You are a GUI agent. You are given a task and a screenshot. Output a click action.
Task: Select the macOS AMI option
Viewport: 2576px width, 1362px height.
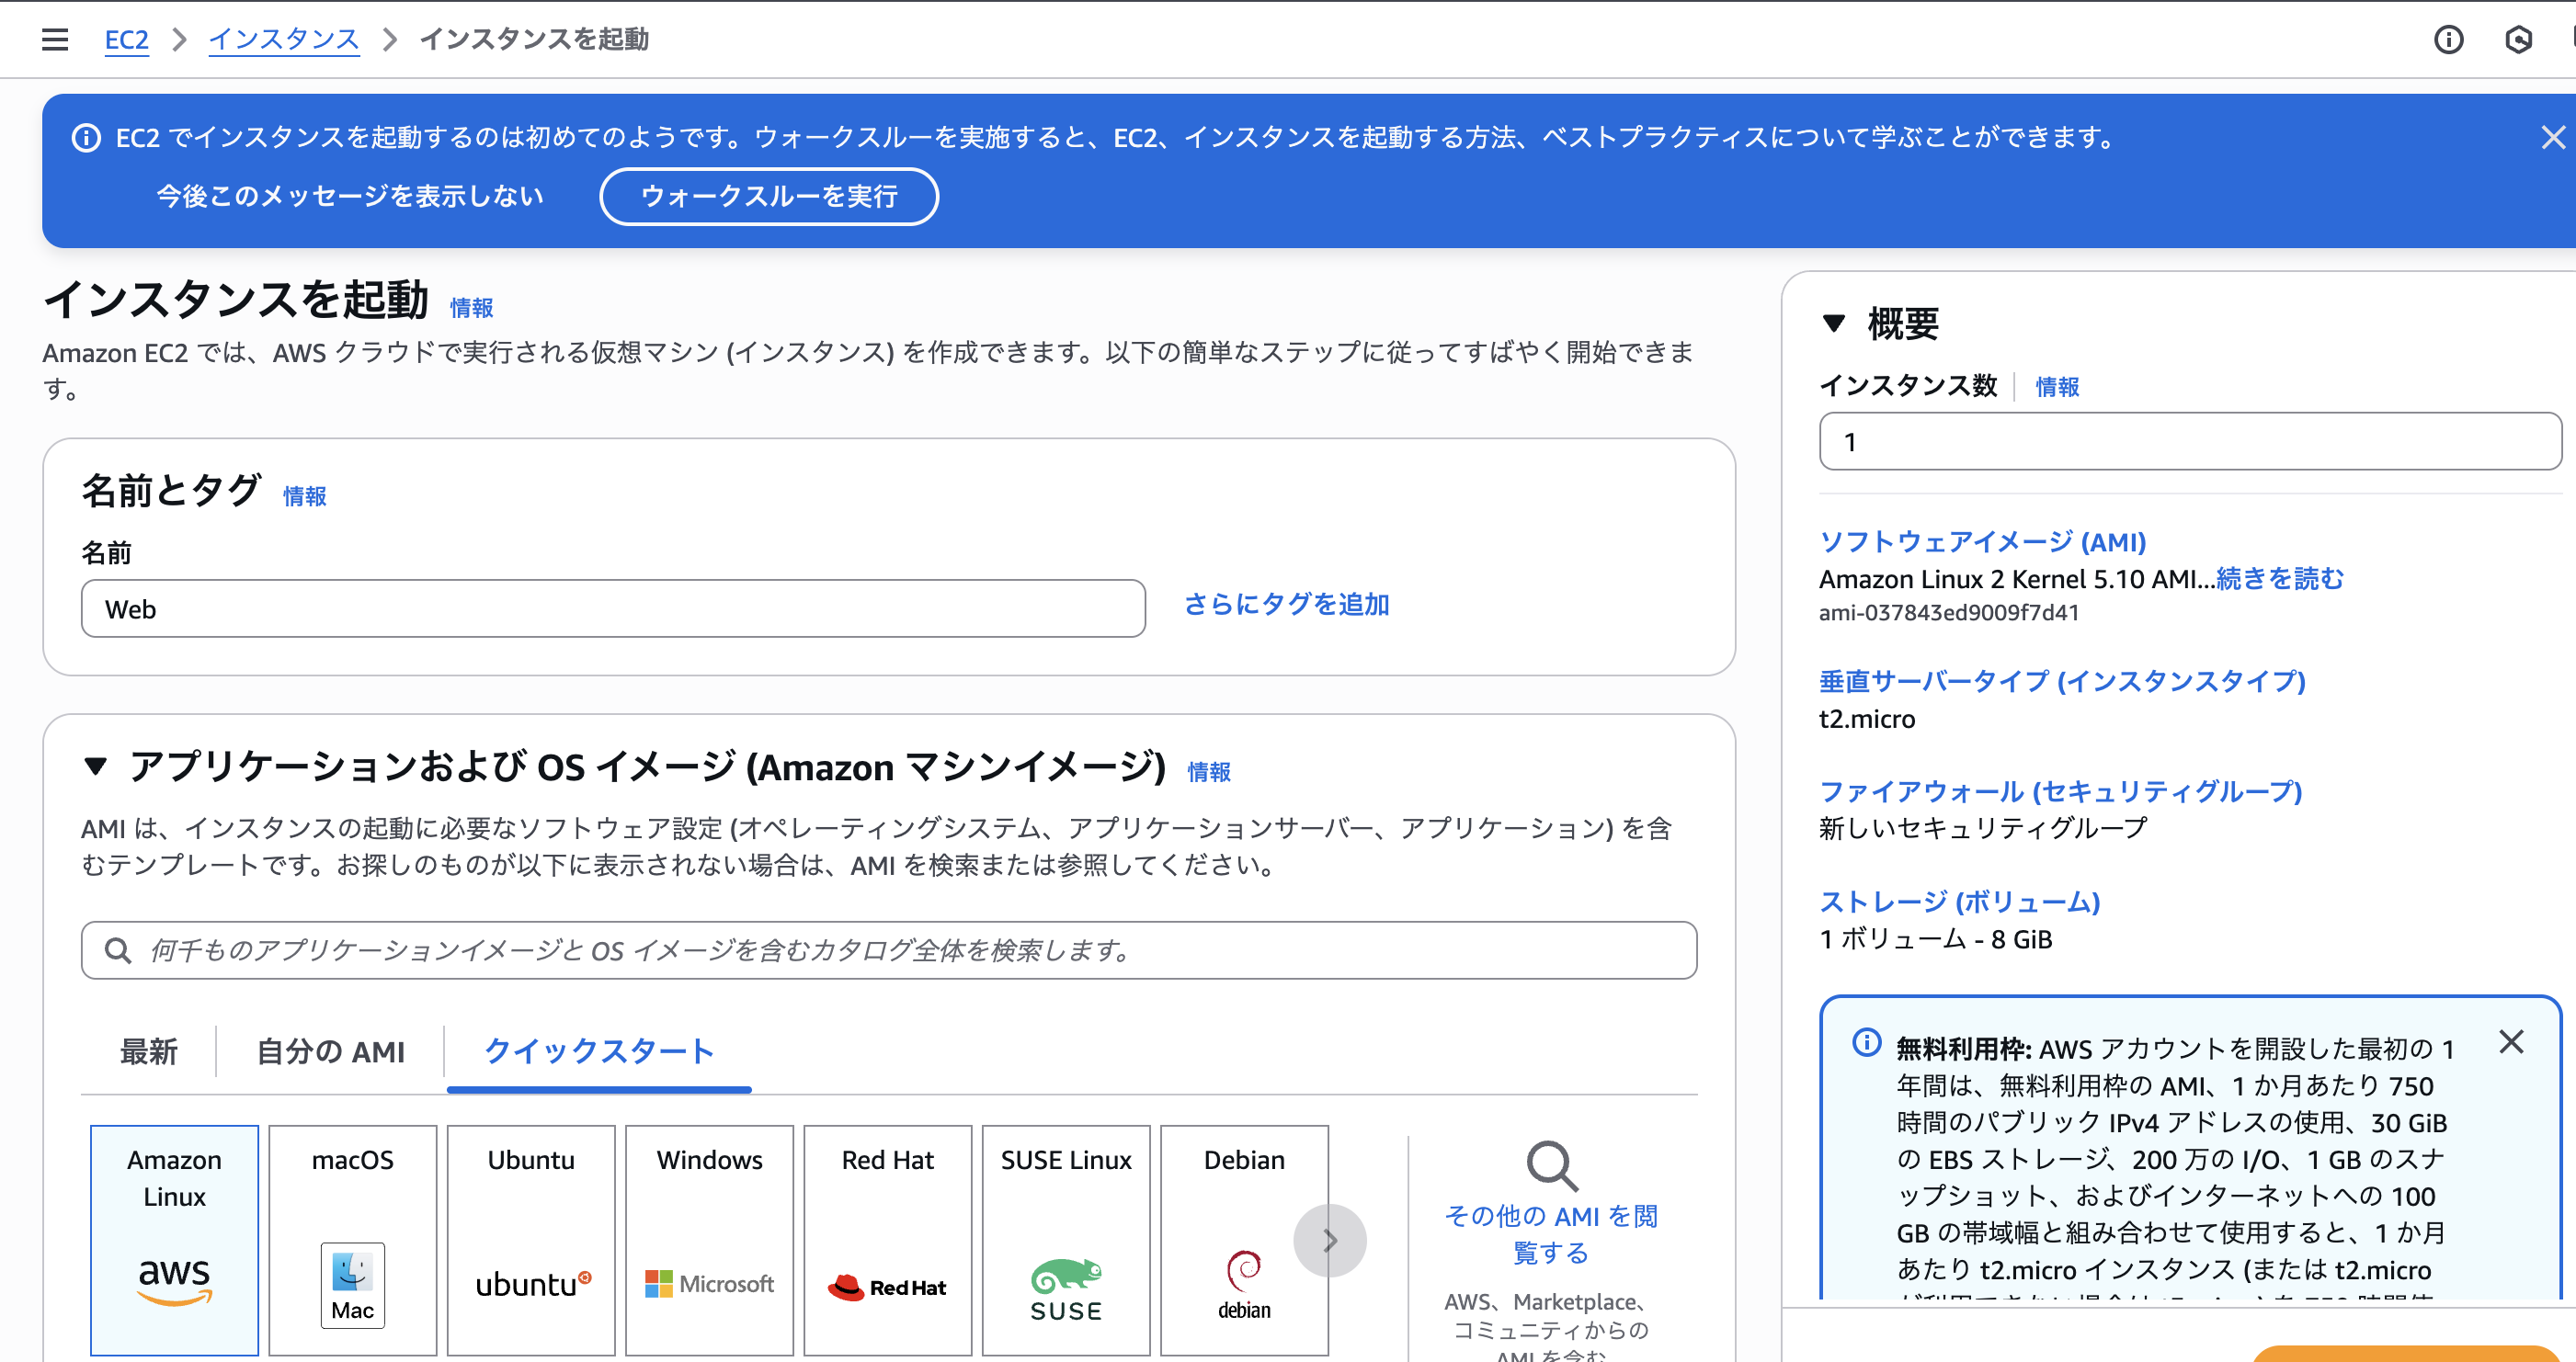coord(352,1240)
